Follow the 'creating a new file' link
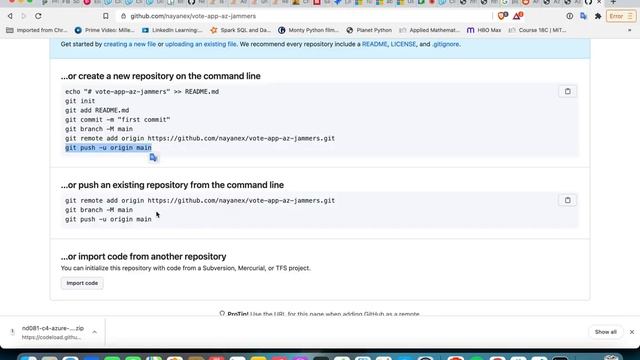 tap(130, 44)
